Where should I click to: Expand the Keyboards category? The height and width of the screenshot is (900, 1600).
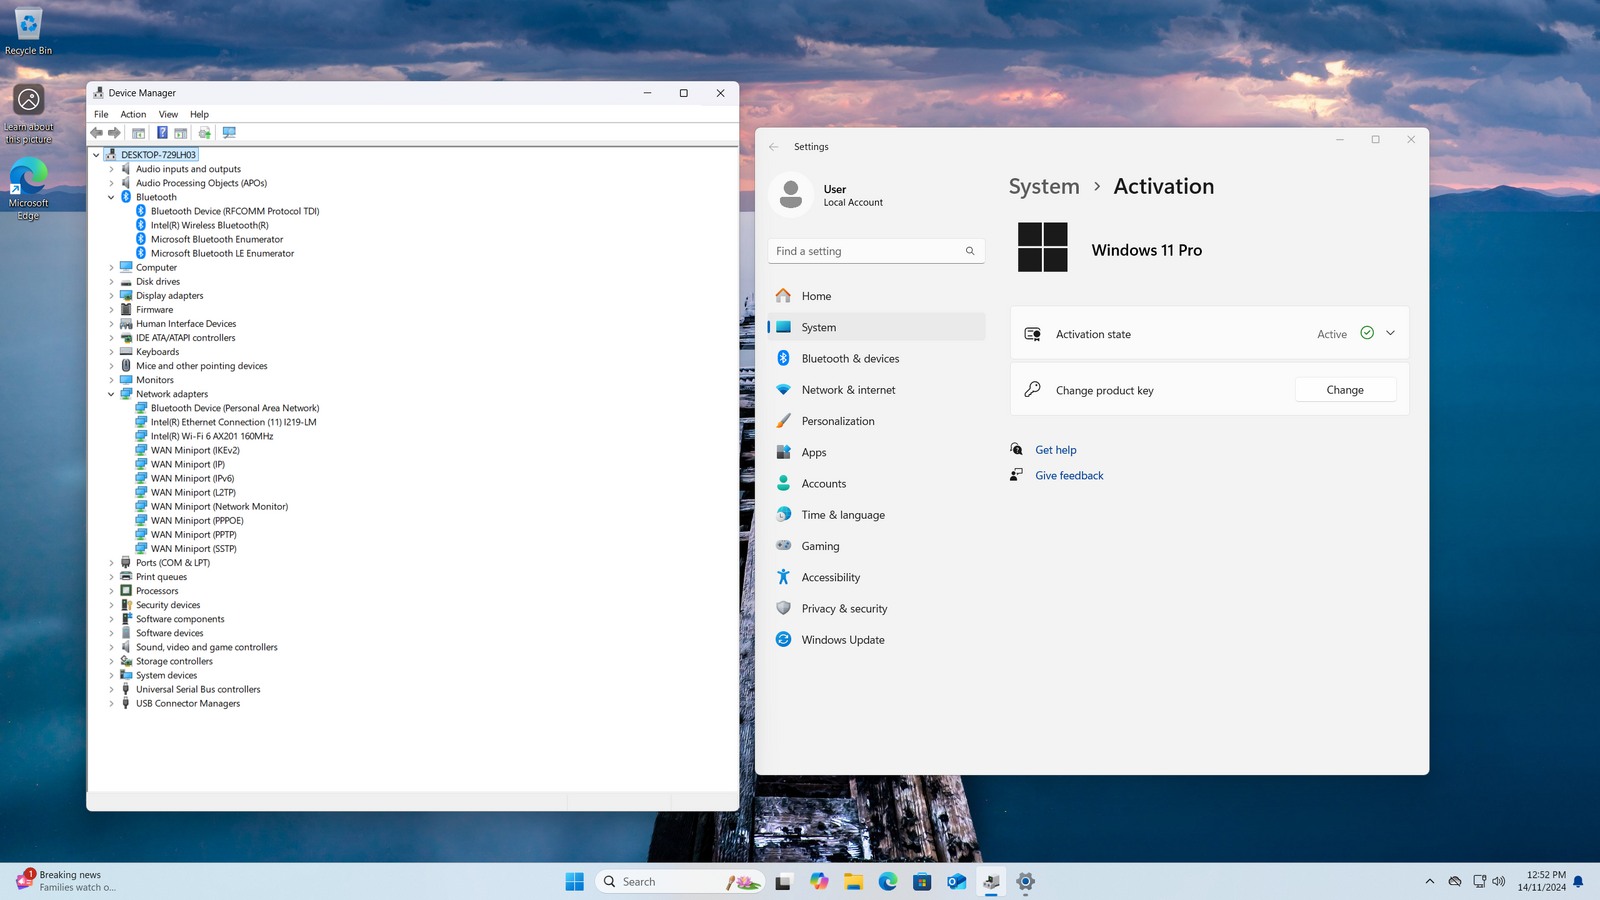(x=111, y=352)
